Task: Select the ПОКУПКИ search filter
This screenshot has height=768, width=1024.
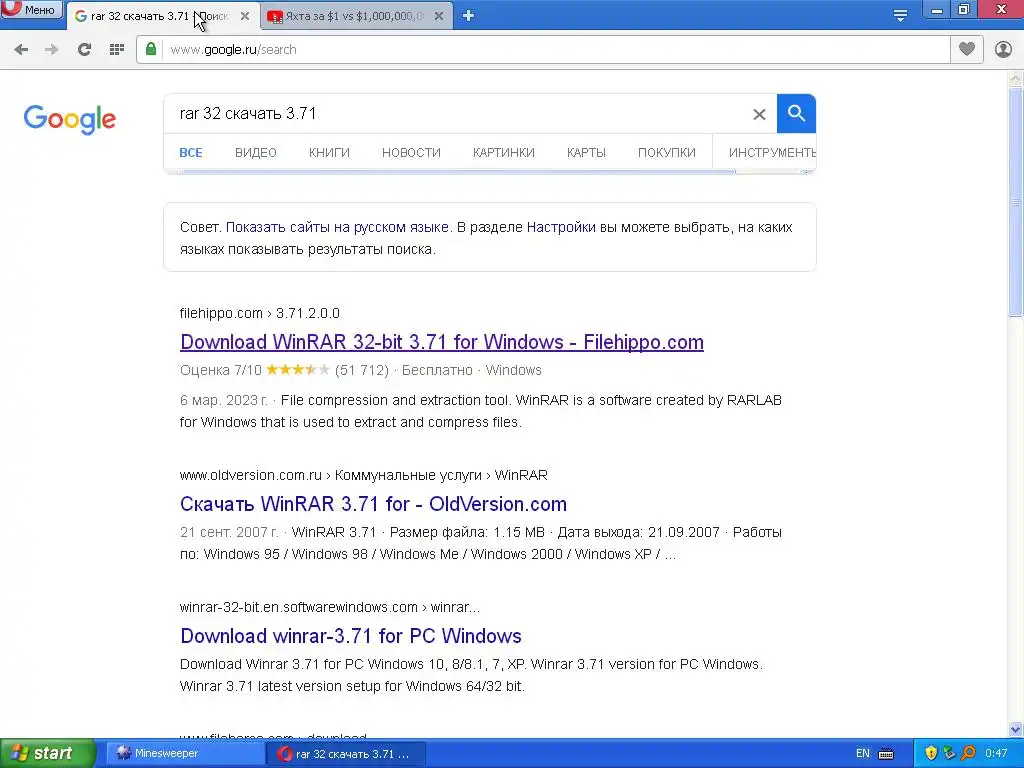Action: [667, 153]
